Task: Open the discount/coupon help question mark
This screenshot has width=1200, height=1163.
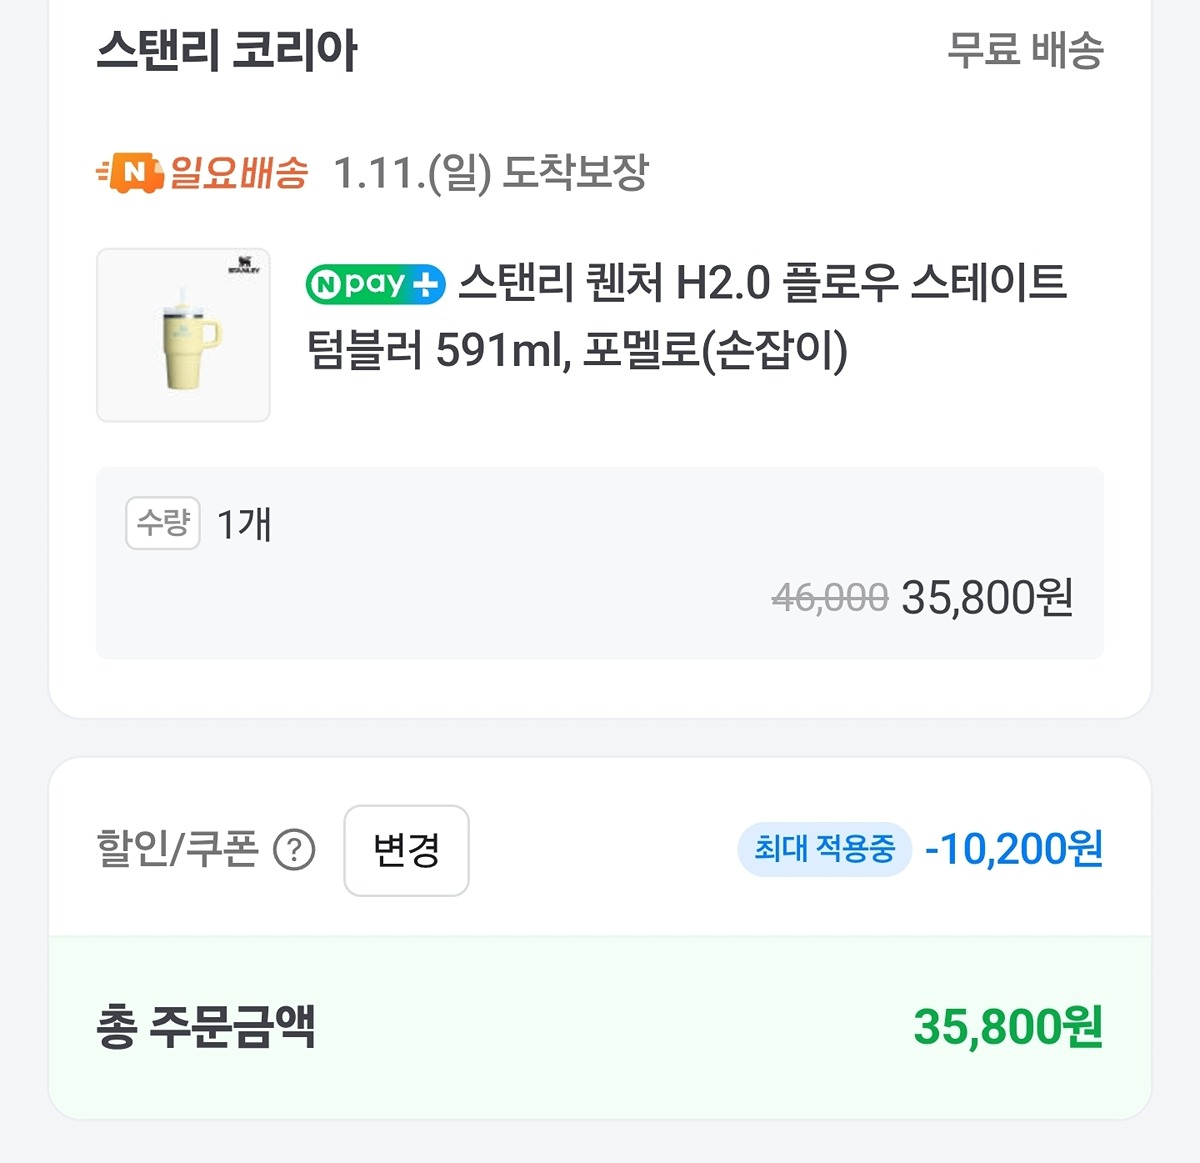Action: click(294, 851)
